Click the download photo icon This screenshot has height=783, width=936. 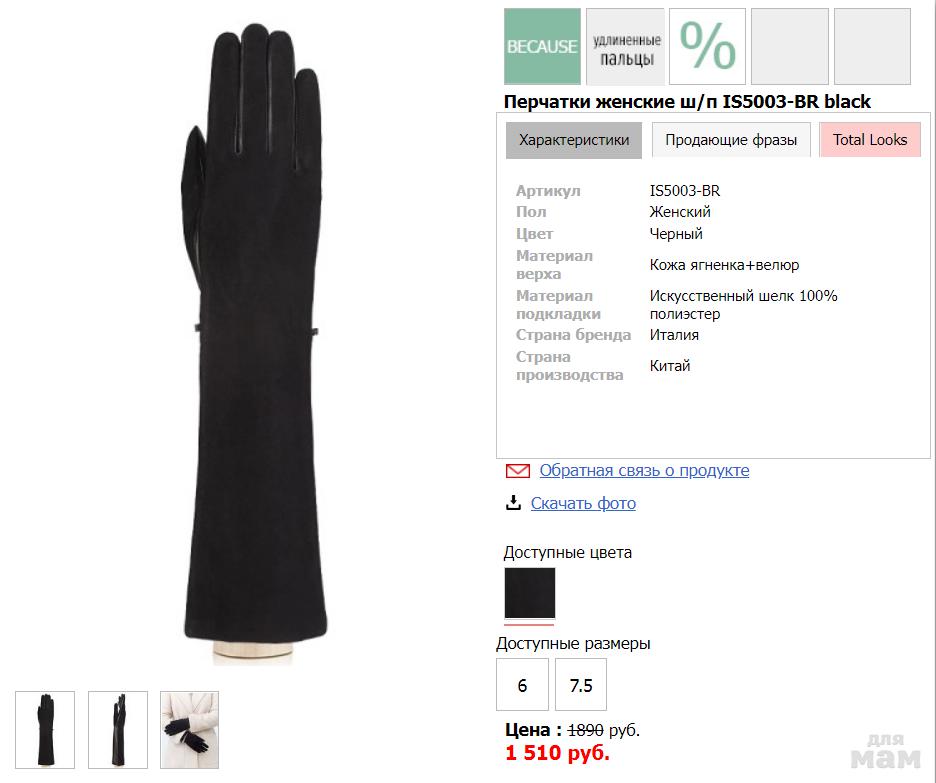[513, 503]
